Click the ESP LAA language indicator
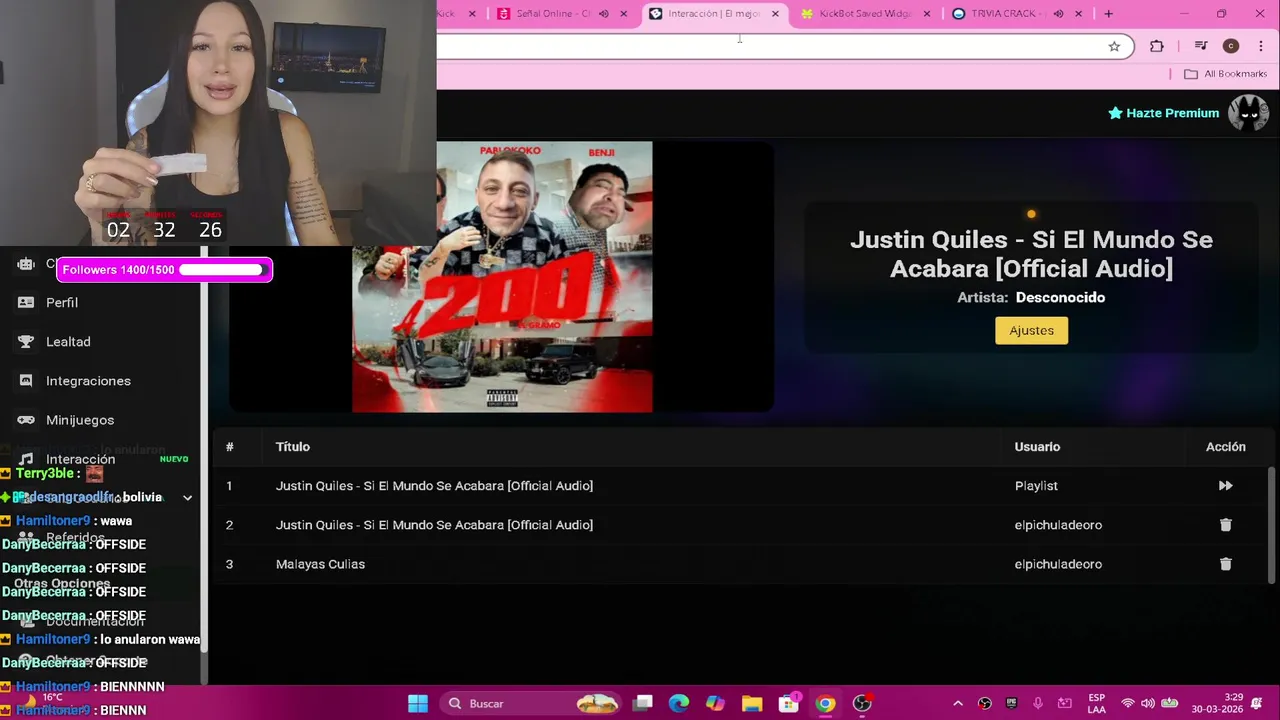1280x720 pixels. [1097, 703]
